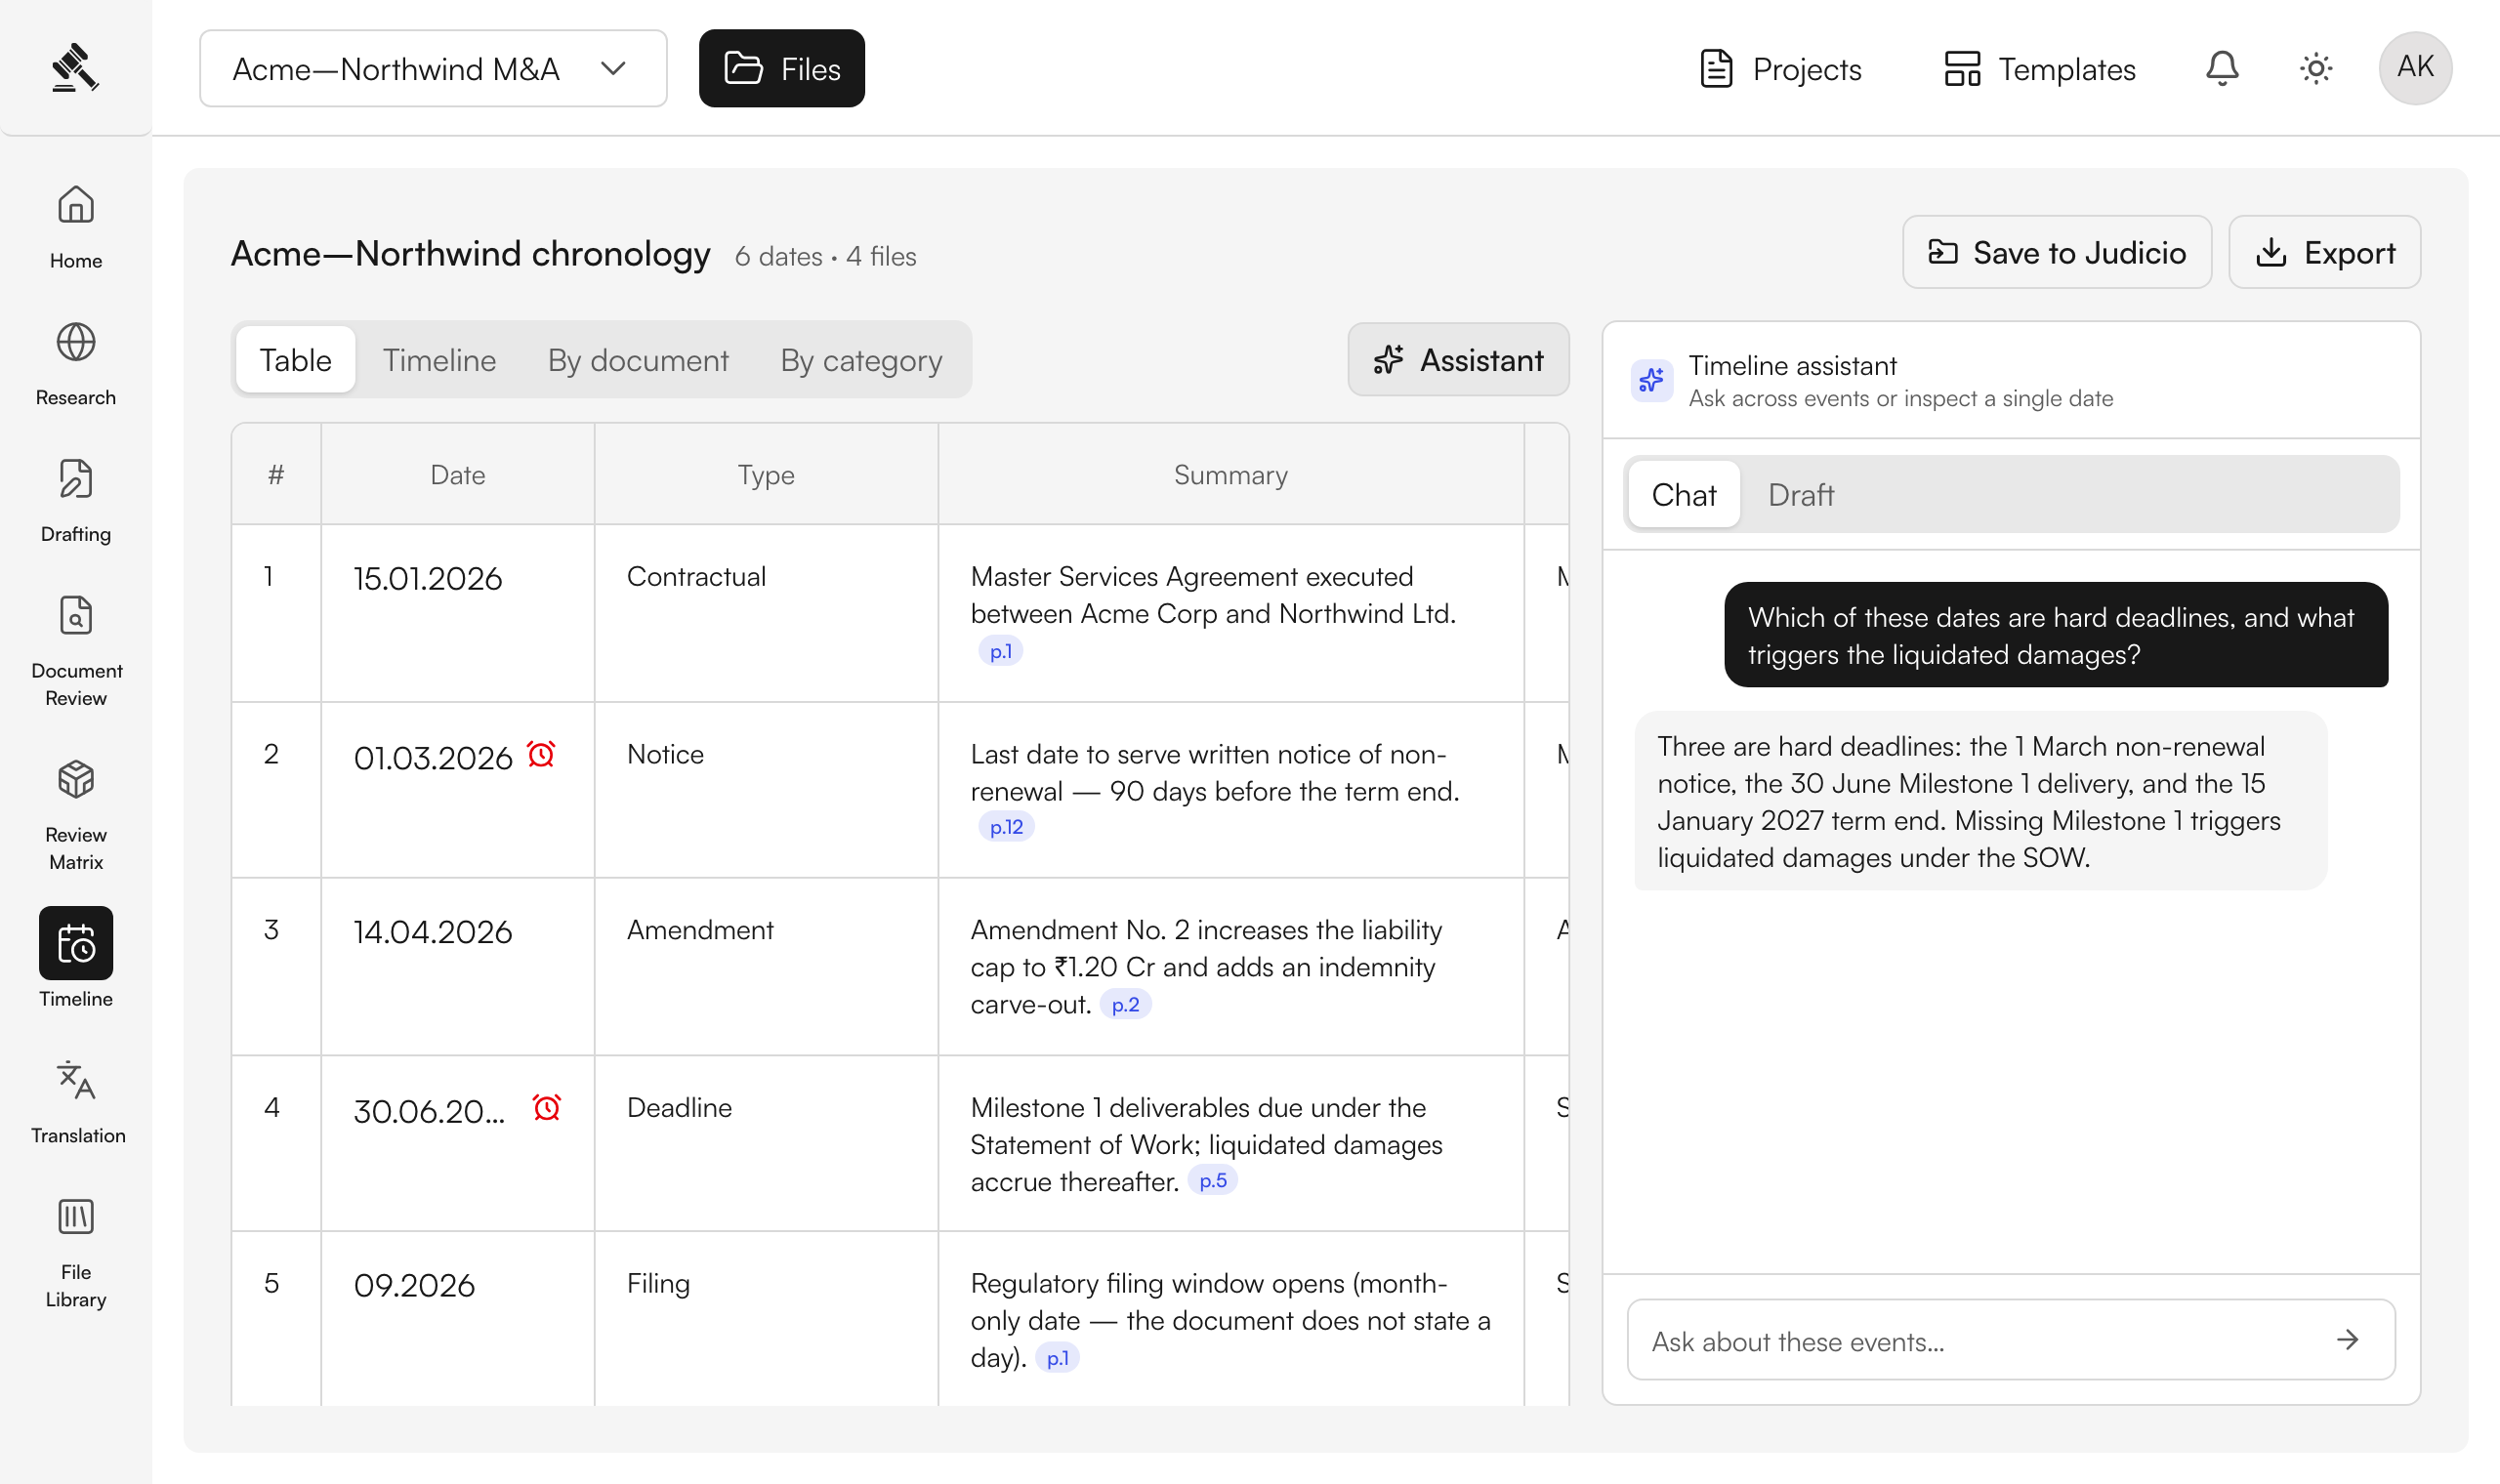Select the Chat tab in assistant
Viewport: 2500px width, 1484px height.
click(x=1683, y=494)
